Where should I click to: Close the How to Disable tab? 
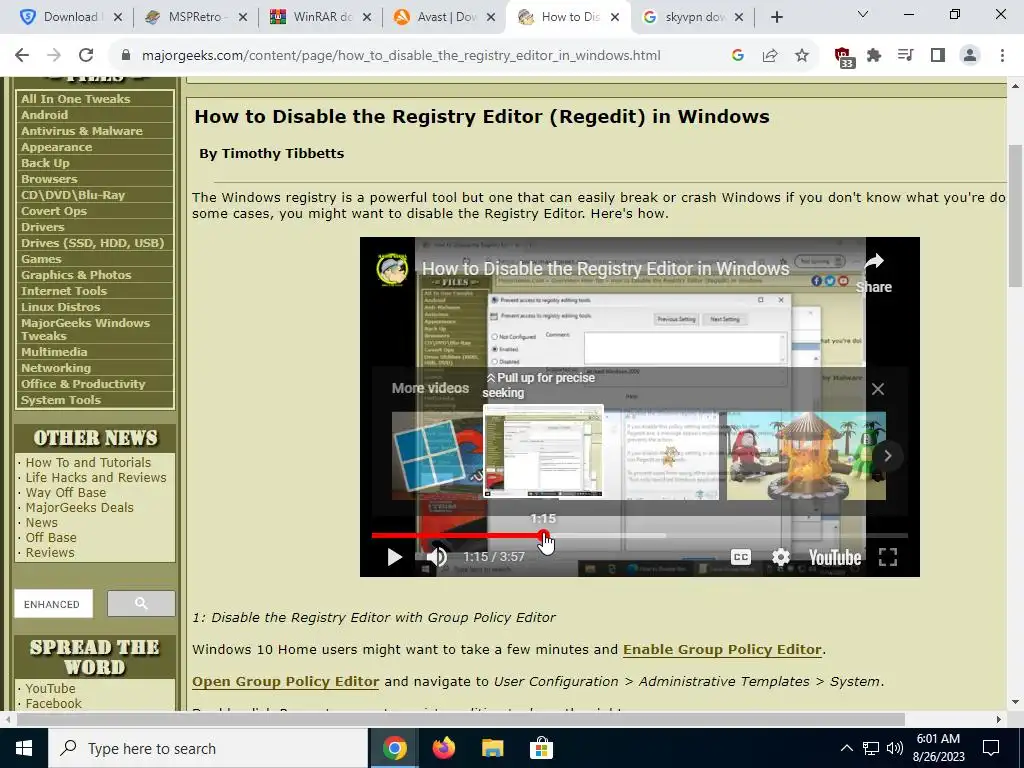point(615,18)
